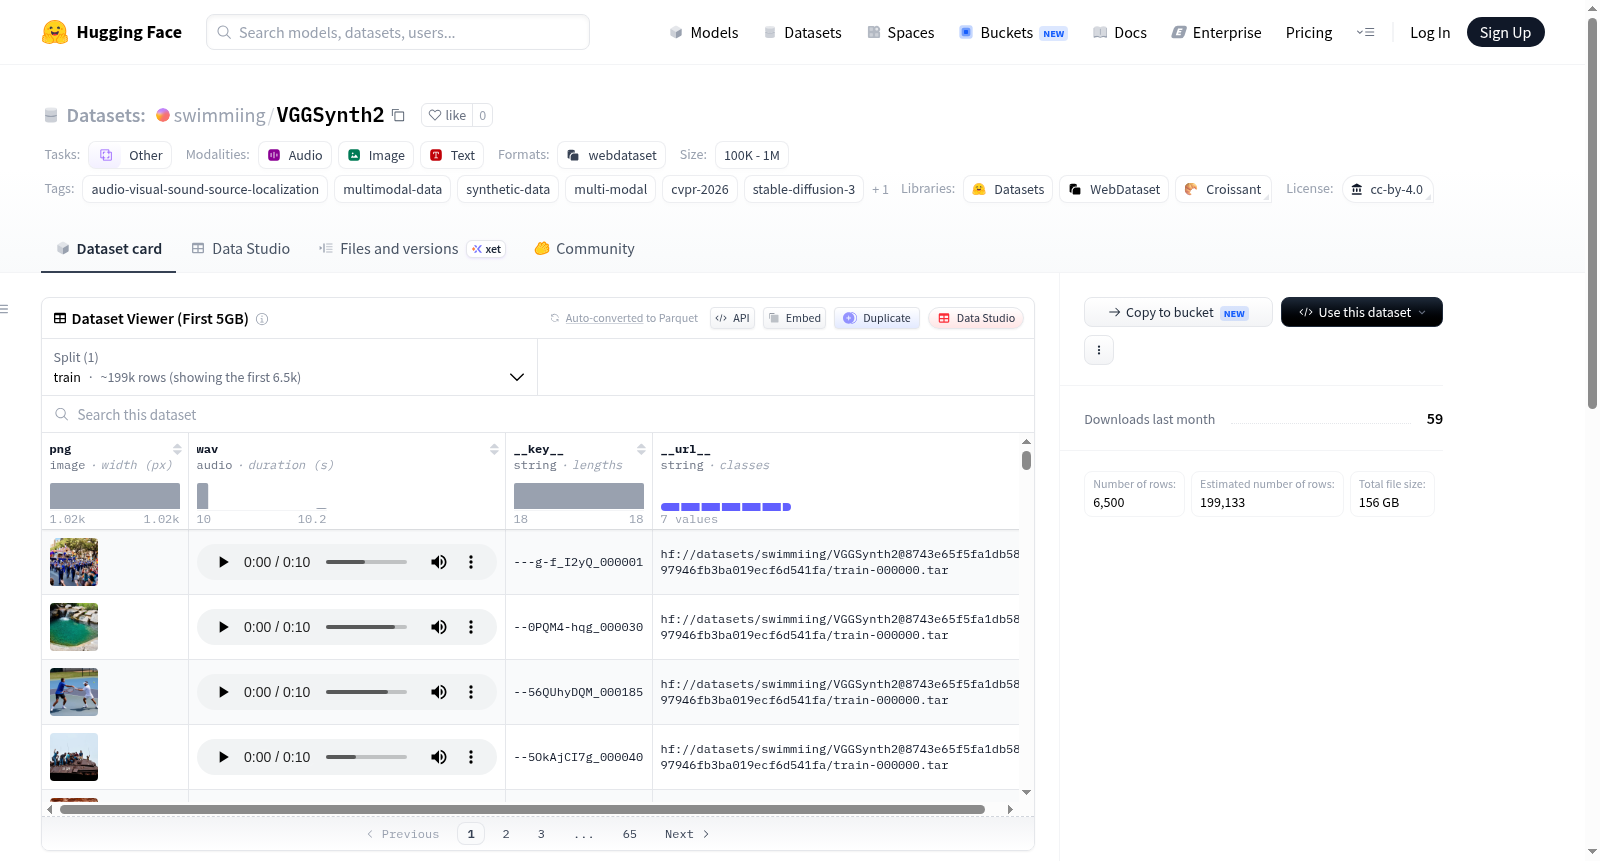Open the image thumbnail for row --0PQM4-hqg_000030
Screen dimensions: 1600x861
click(74, 627)
